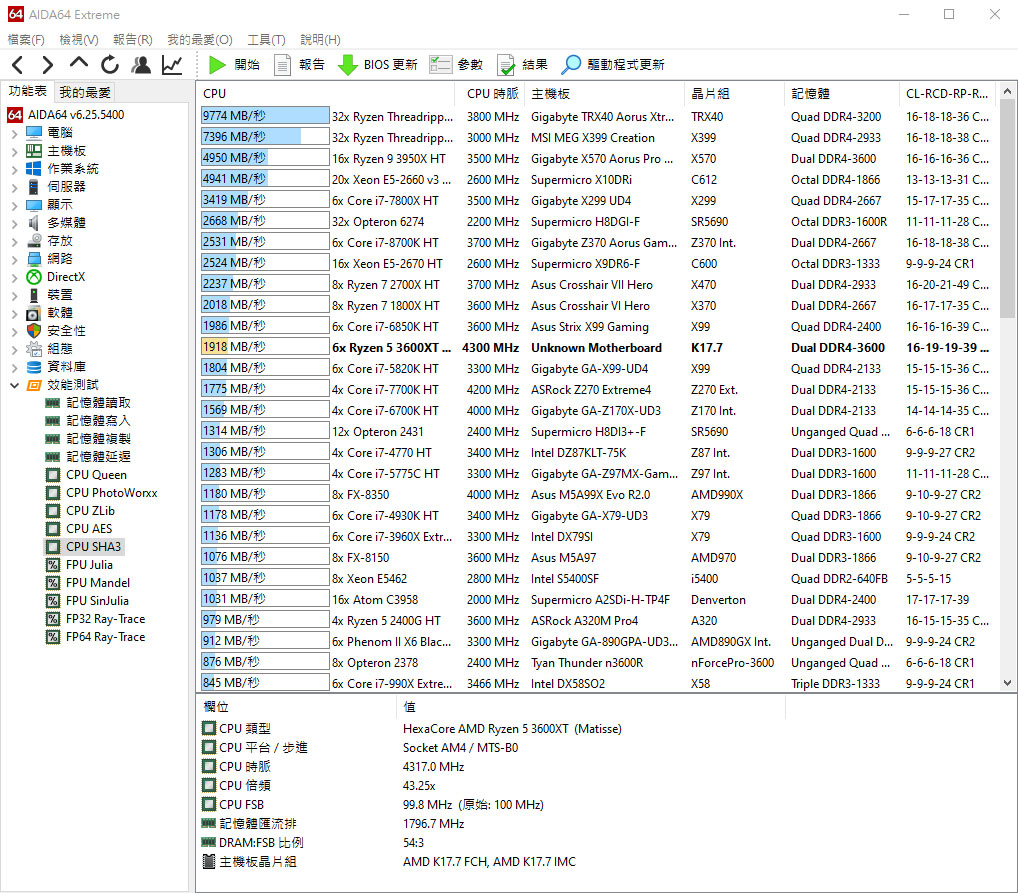Click the Forward navigation arrow
The height and width of the screenshot is (893, 1018).
click(47, 65)
